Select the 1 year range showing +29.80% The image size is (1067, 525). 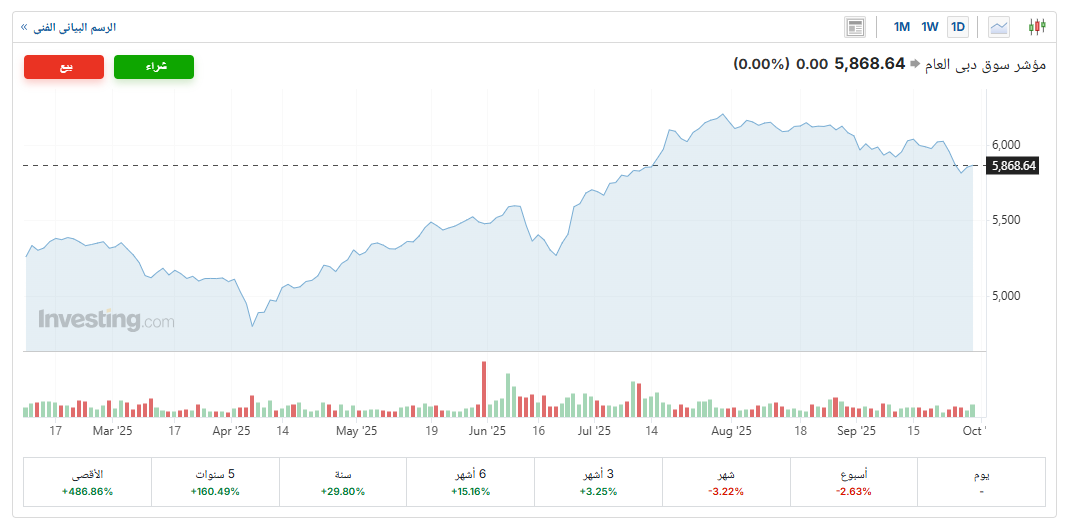(343, 482)
